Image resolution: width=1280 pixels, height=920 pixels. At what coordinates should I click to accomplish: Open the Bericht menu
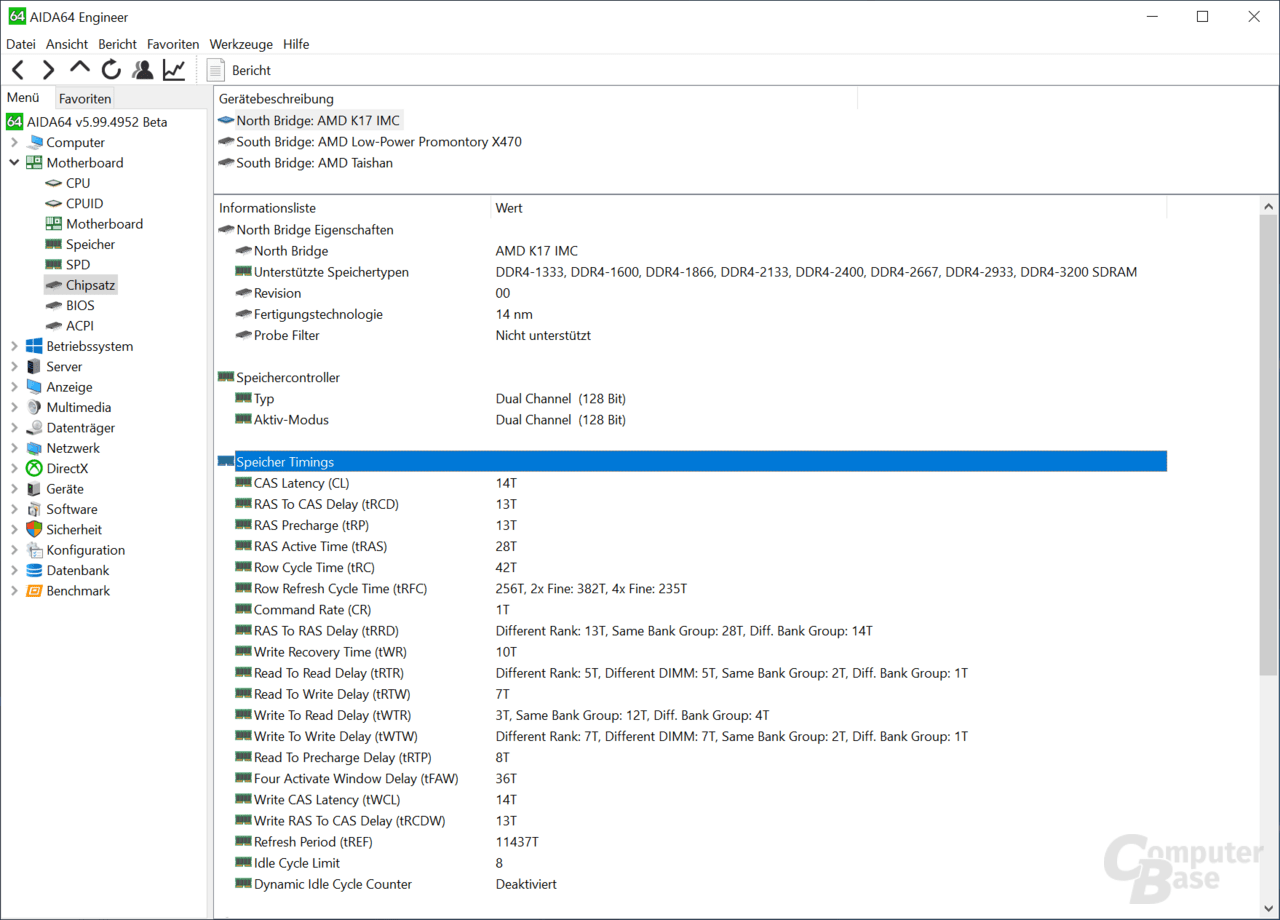[118, 44]
